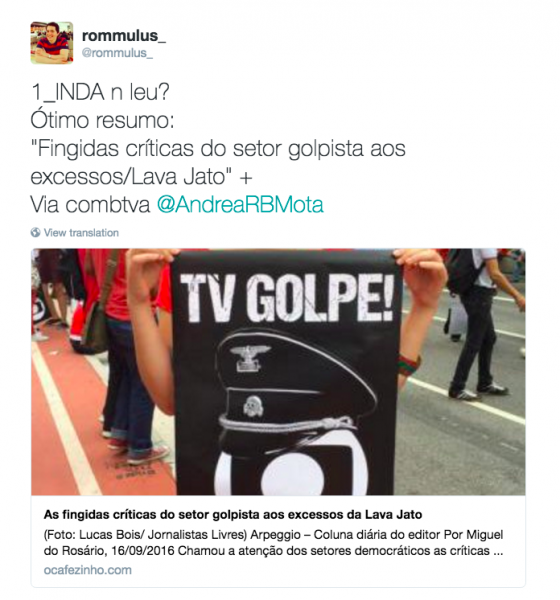Open article headline about Lava Jato
Image resolution: width=560 pixels, height=600 pixels.
tap(233, 514)
